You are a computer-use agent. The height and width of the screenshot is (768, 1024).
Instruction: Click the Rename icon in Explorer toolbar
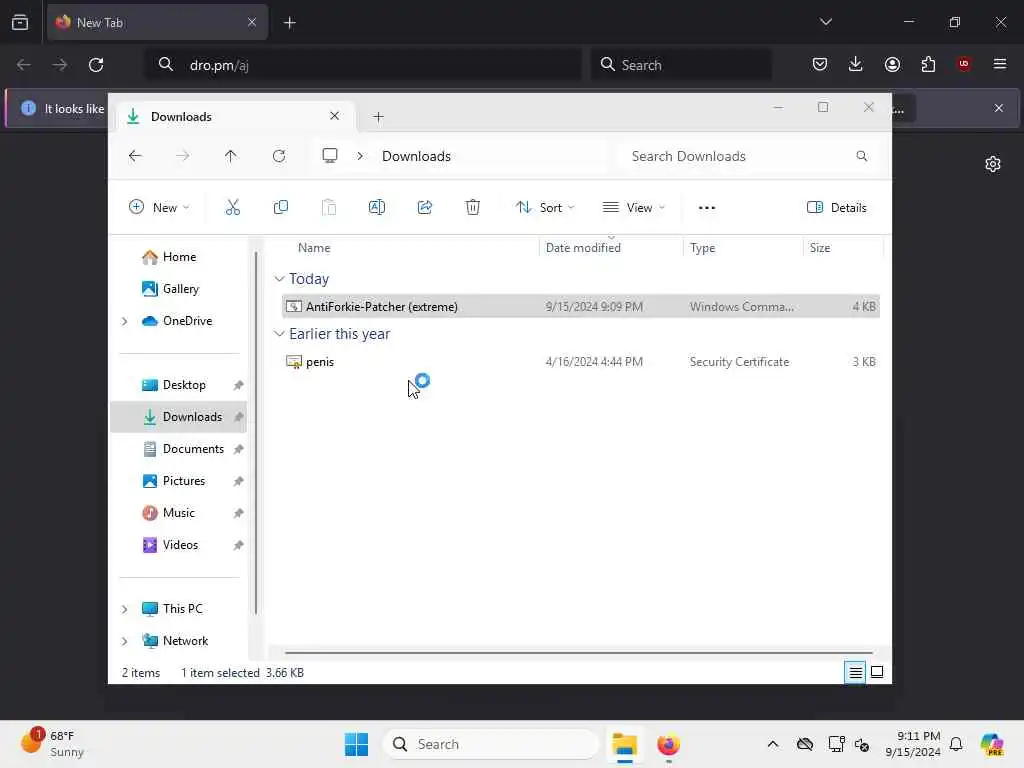coord(377,208)
